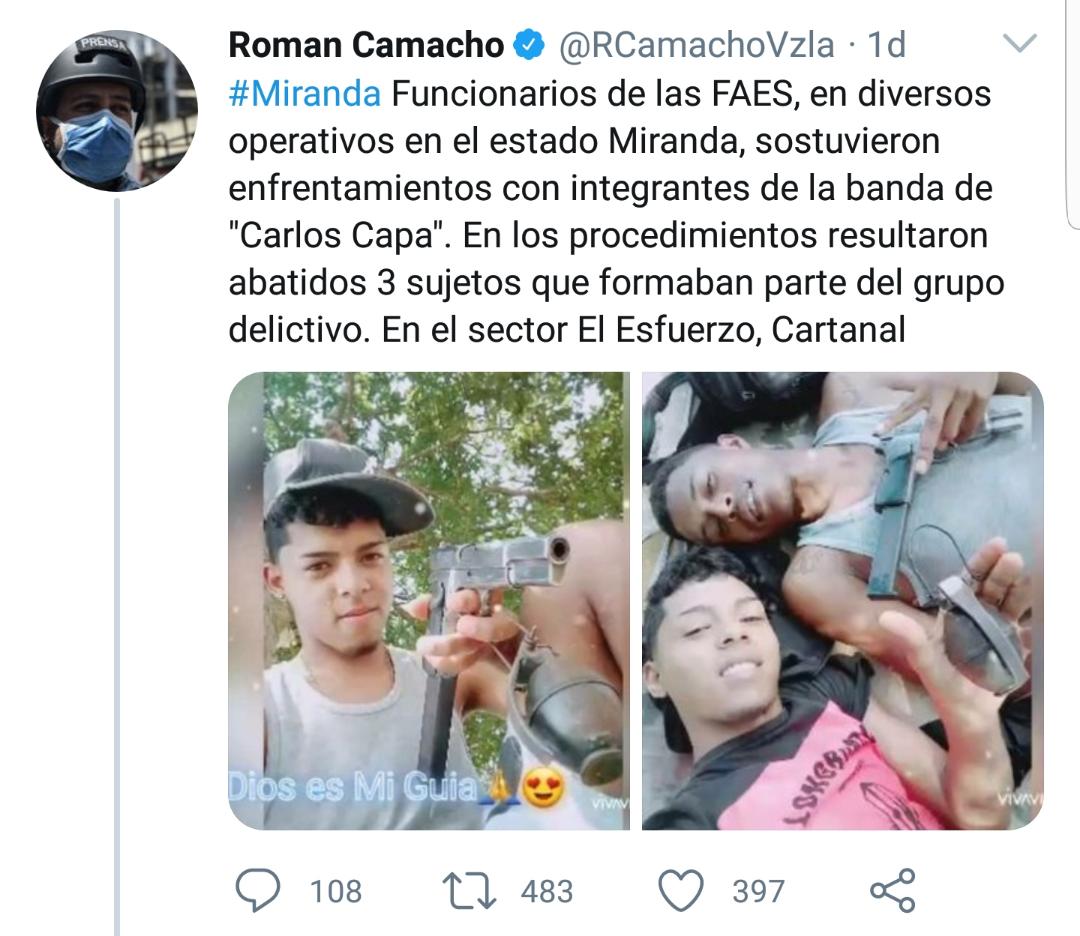Screen dimensions: 1080x936
Task: Click the "Dios es Mi Guia" caption overlay
Action: click(353, 787)
